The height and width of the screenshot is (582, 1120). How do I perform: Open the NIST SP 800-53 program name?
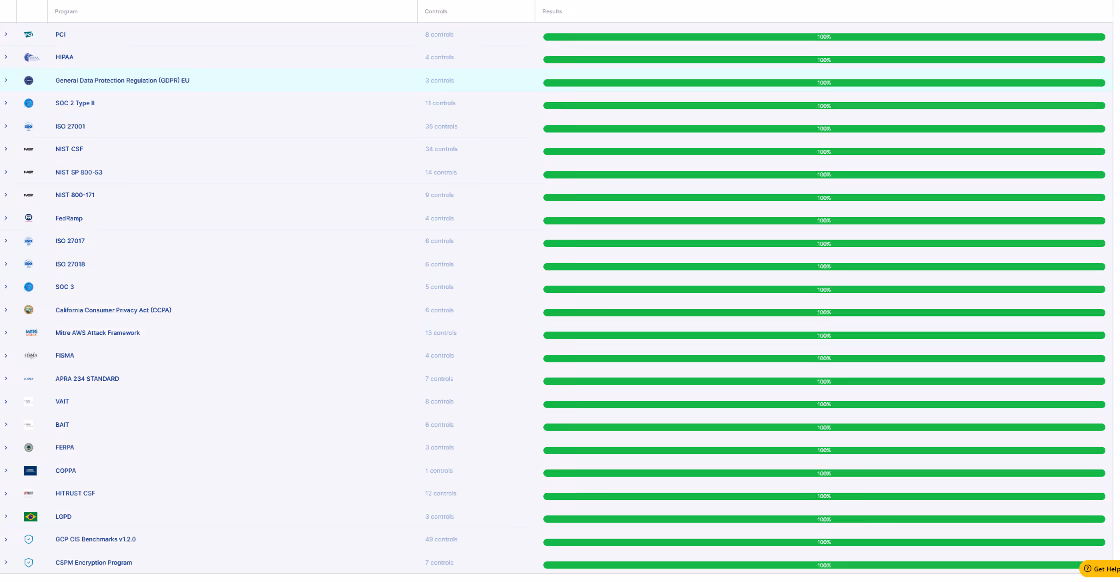[x=79, y=172]
